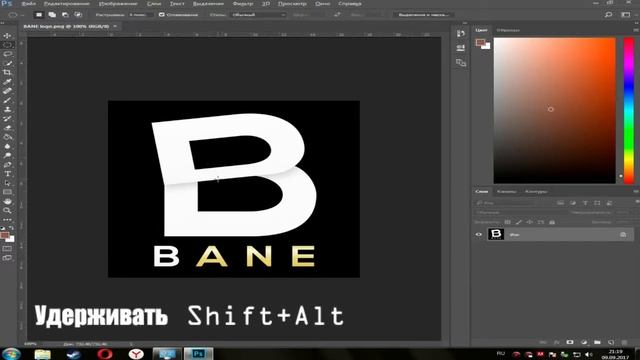640x360 pixels.
Task: Open the Изображение menu
Action: (118, 4)
